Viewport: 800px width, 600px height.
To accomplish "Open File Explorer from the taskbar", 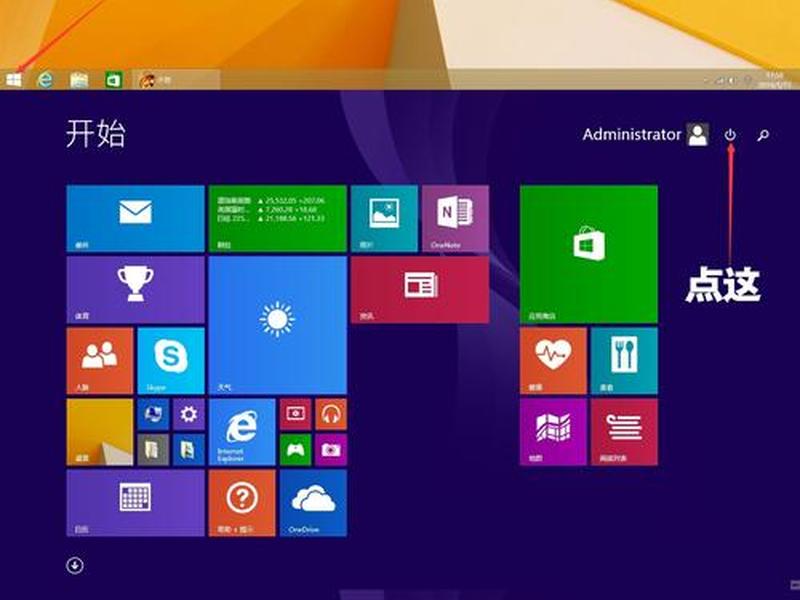I will pyautogui.click(x=79, y=80).
